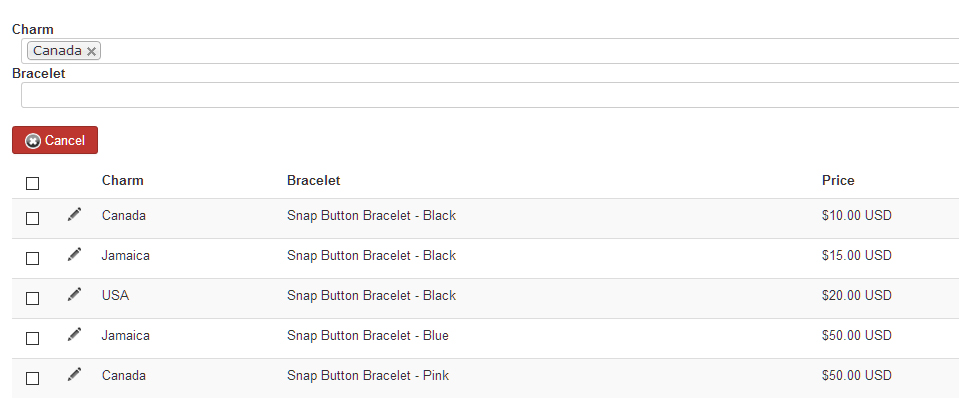Sort by the Bracelet column header
This screenshot has height=413, width=959.
click(x=313, y=180)
